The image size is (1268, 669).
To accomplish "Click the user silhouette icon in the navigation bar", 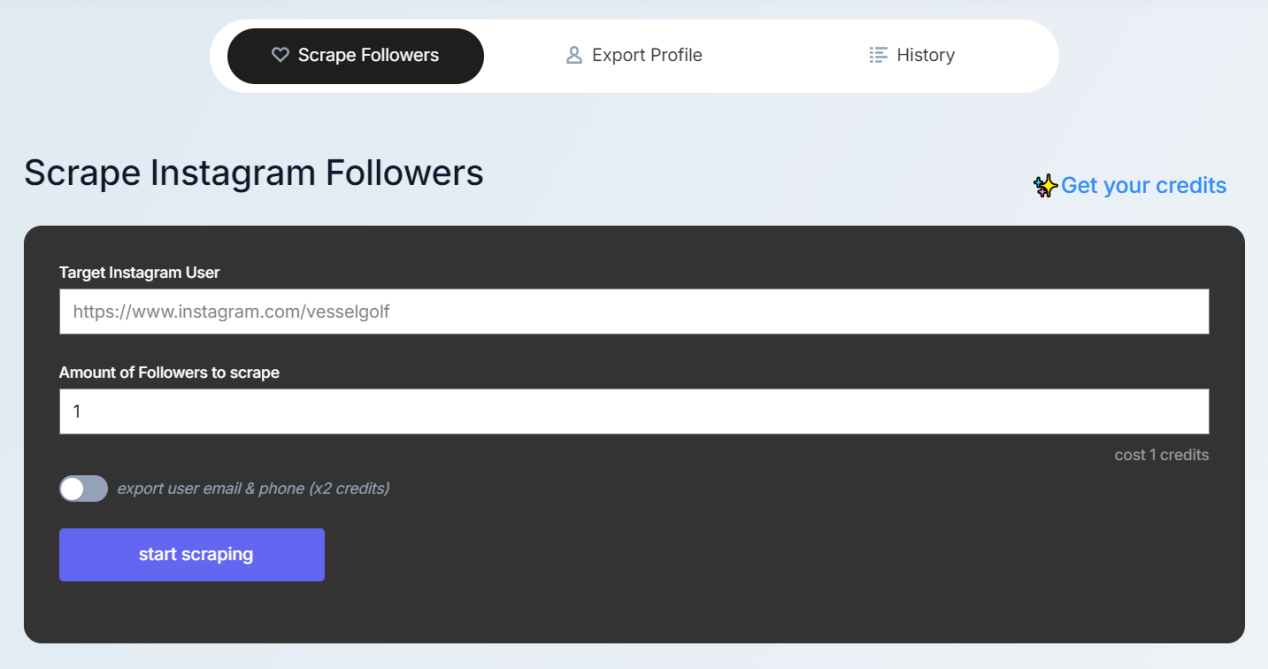I will [x=574, y=55].
